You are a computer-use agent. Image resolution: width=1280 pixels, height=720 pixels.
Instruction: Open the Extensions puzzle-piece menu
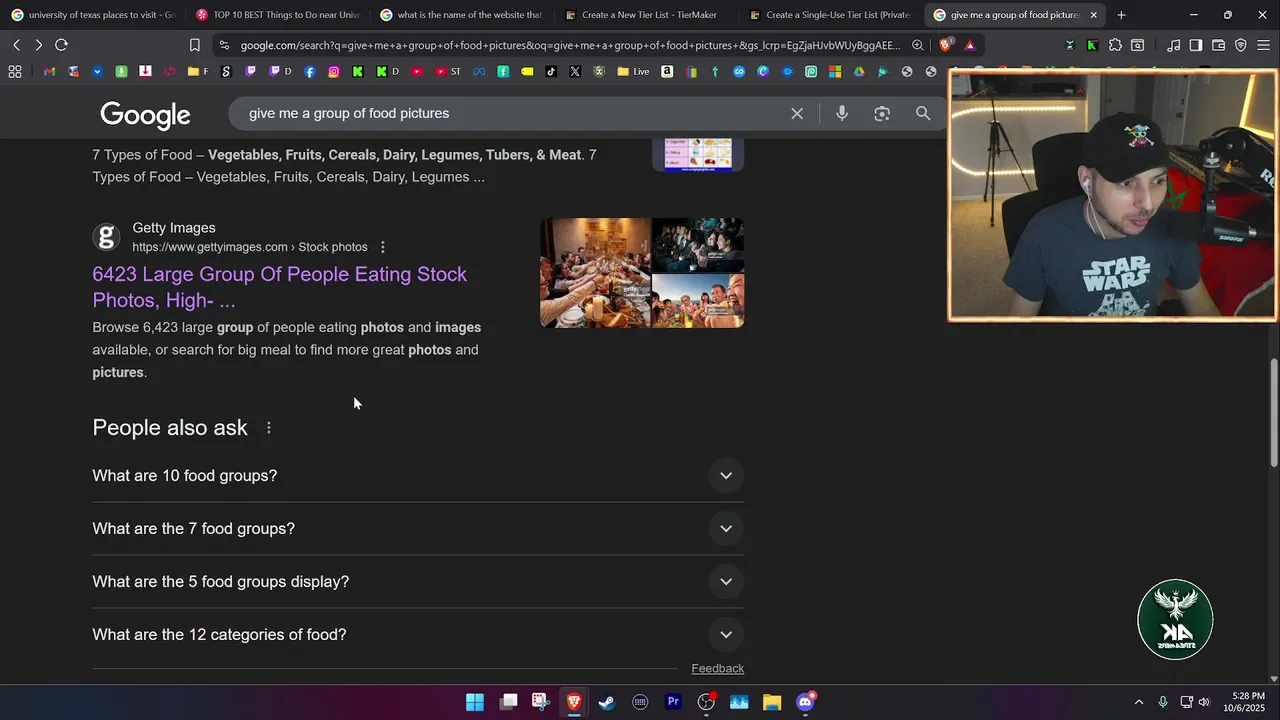[1115, 45]
